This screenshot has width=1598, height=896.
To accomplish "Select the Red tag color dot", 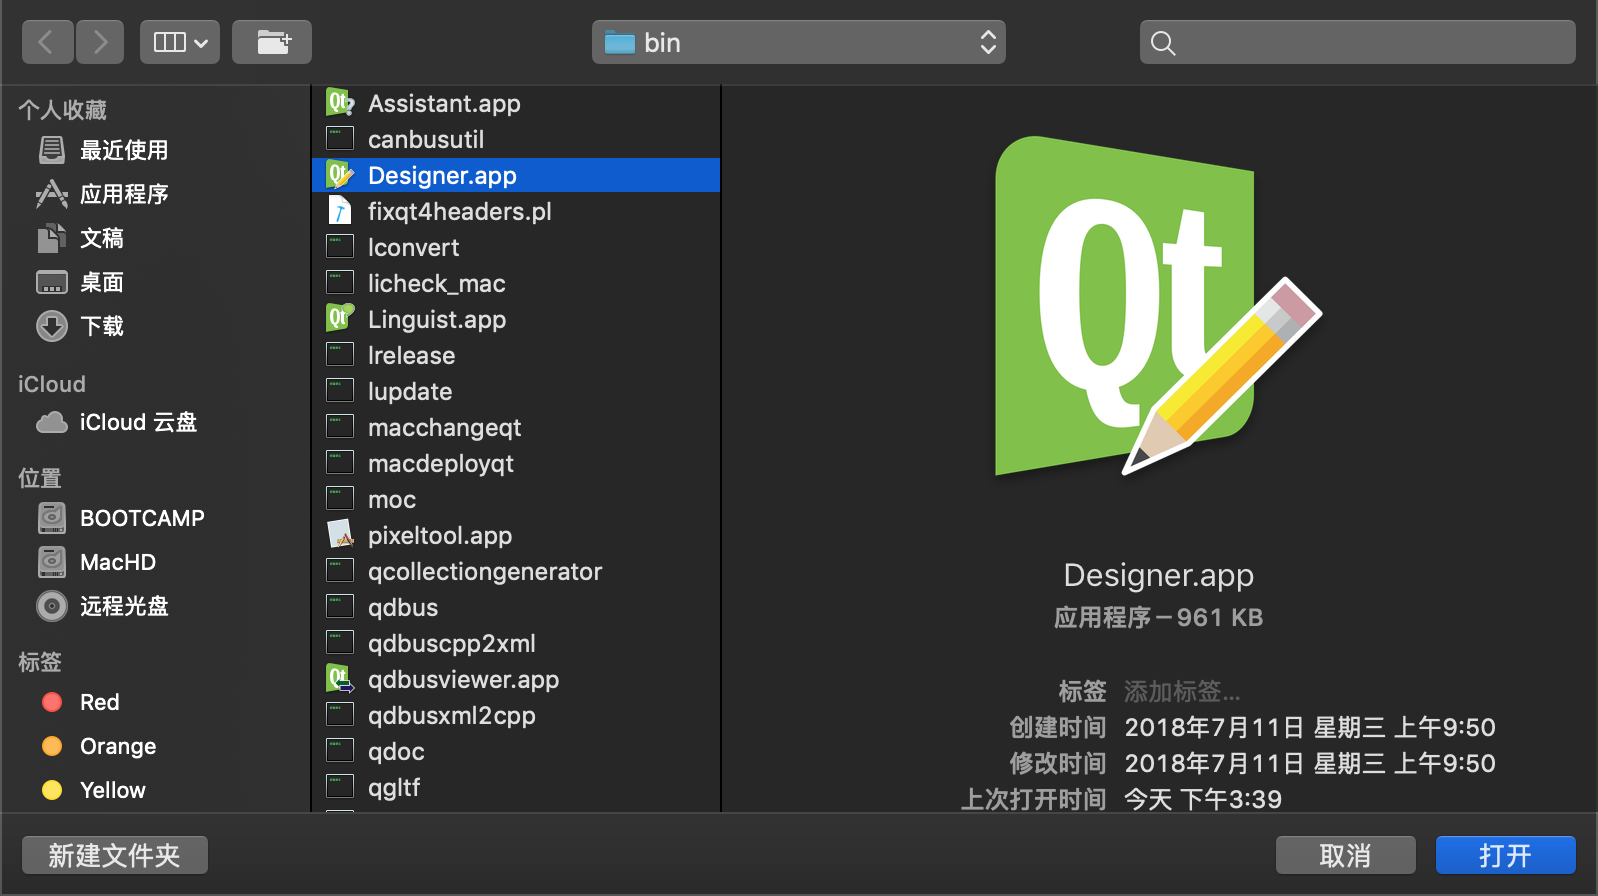I will point(52,702).
